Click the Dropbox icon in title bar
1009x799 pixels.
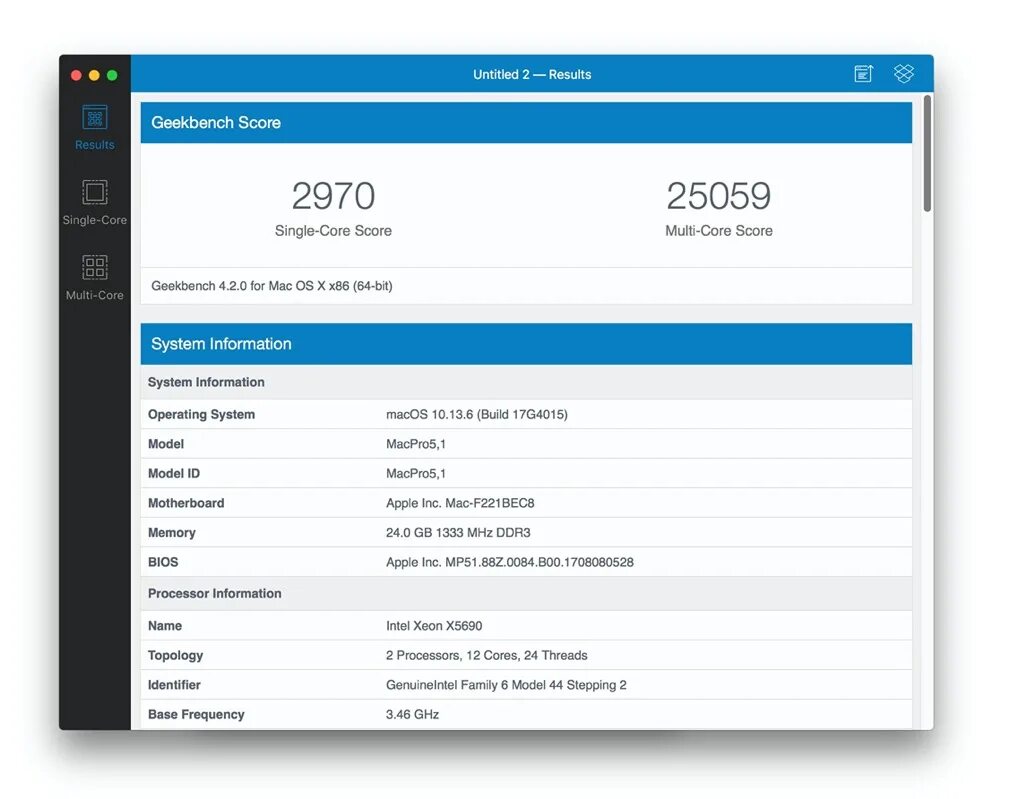click(x=903, y=74)
